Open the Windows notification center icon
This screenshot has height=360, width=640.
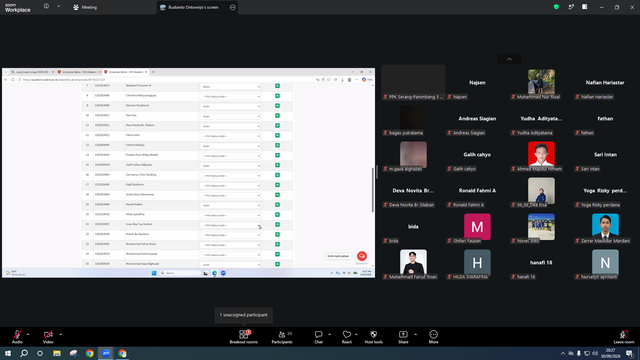click(630, 353)
